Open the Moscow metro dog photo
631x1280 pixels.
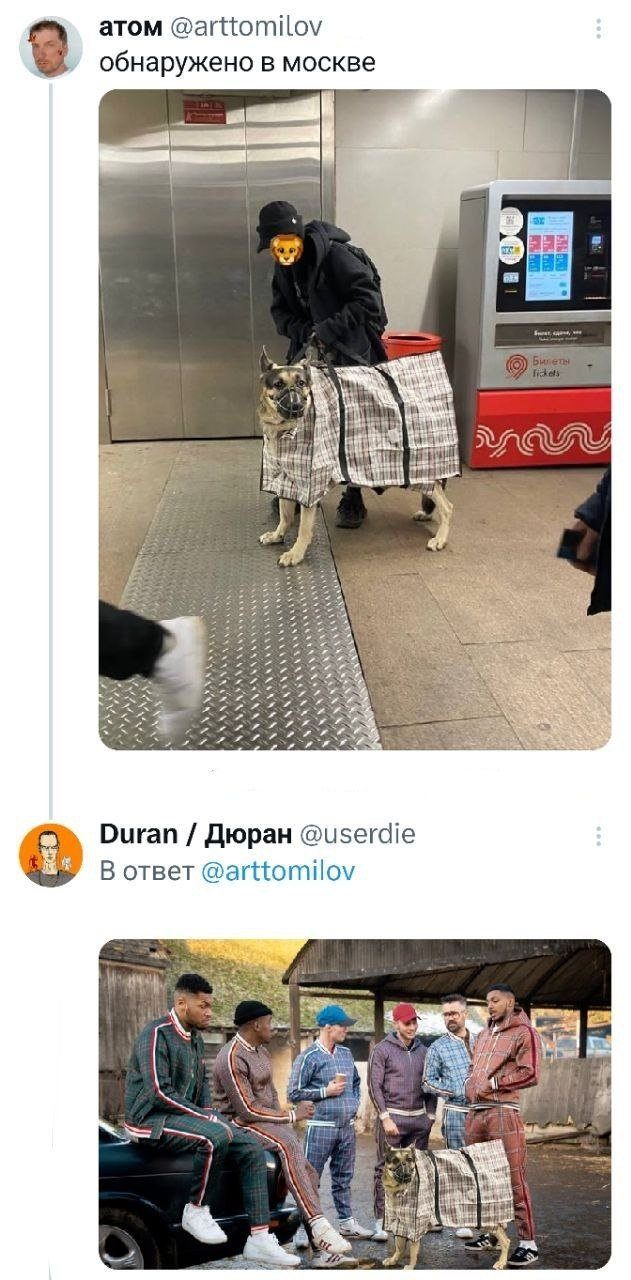pyautogui.click(x=355, y=420)
